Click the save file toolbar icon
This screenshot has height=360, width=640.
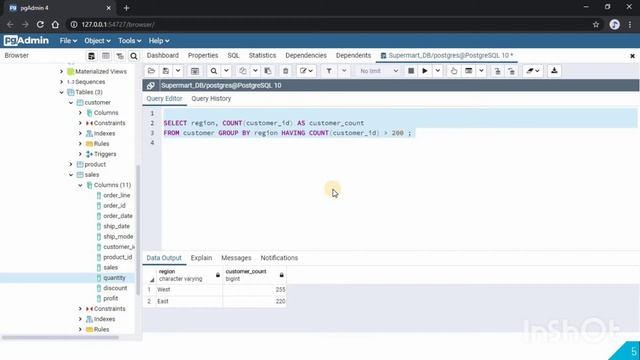click(x=166, y=71)
